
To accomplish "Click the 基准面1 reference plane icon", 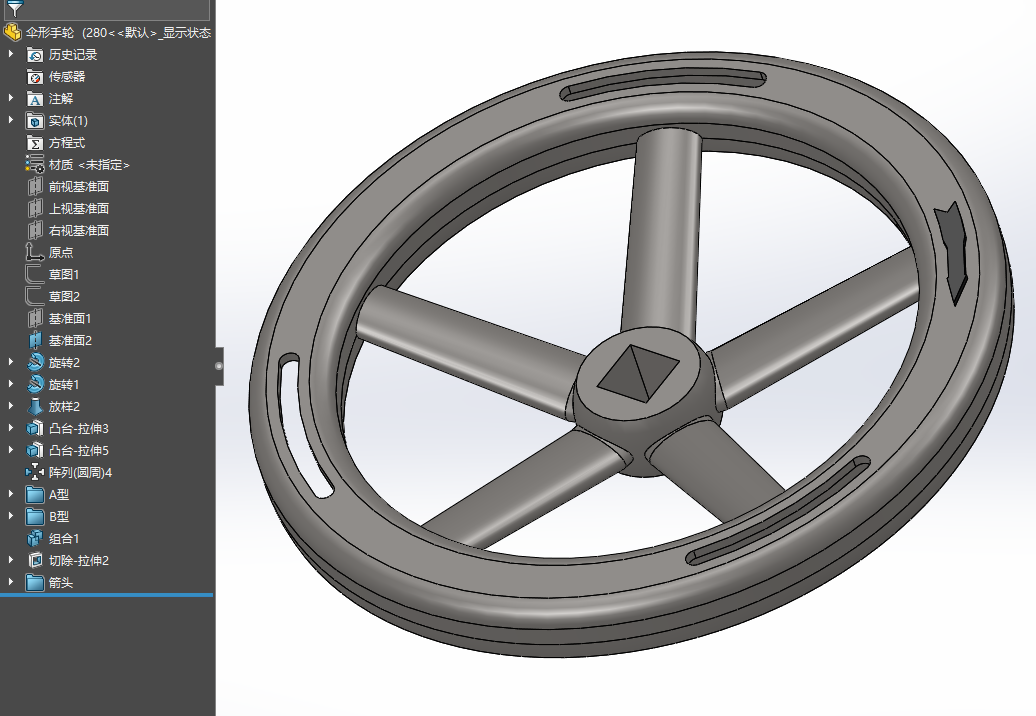I will (34, 318).
